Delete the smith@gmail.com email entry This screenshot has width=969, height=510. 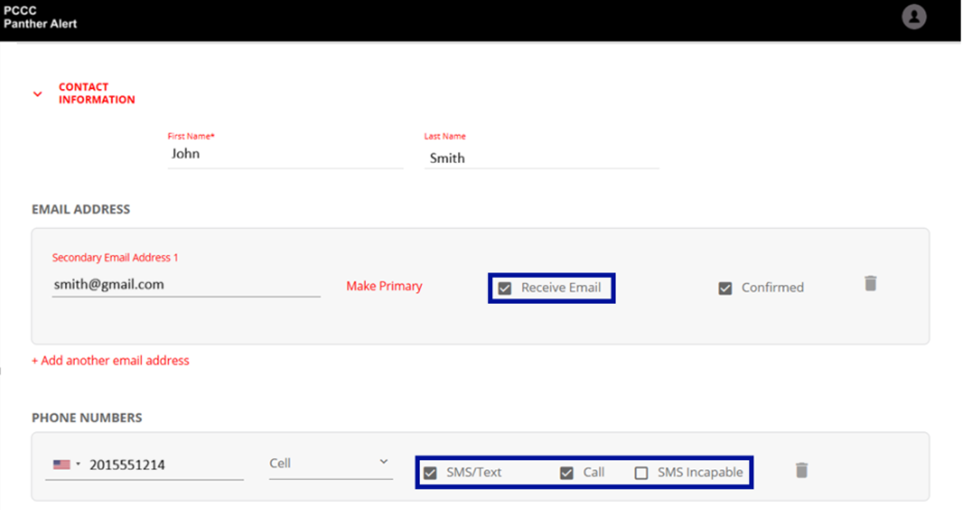tap(870, 283)
